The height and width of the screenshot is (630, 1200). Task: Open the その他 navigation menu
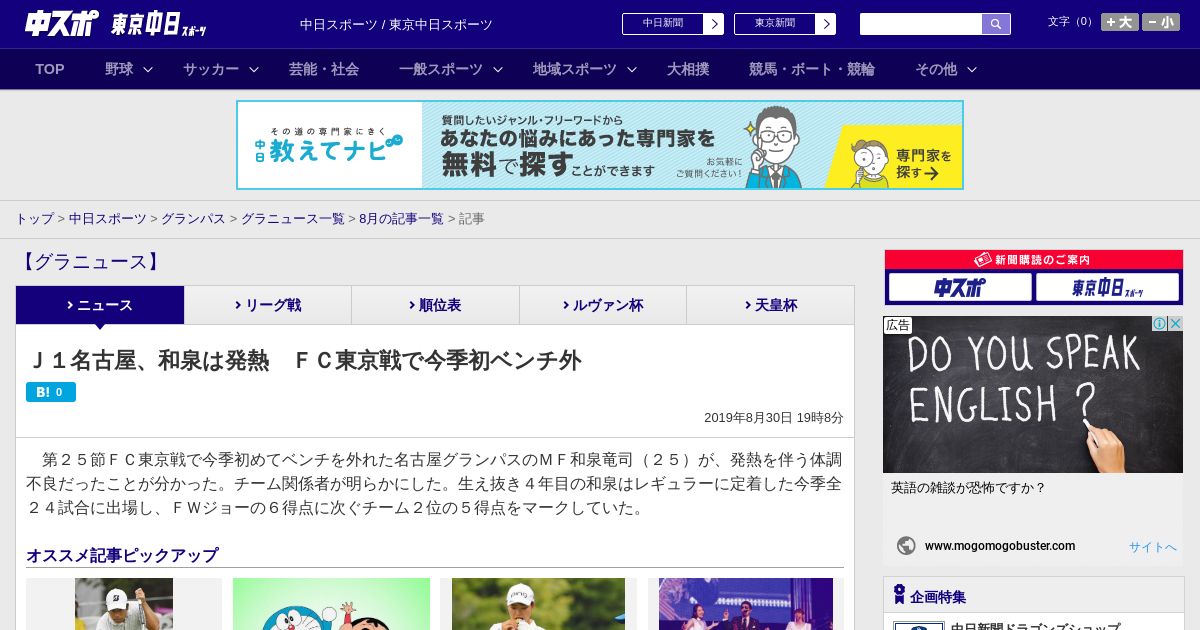(x=936, y=69)
